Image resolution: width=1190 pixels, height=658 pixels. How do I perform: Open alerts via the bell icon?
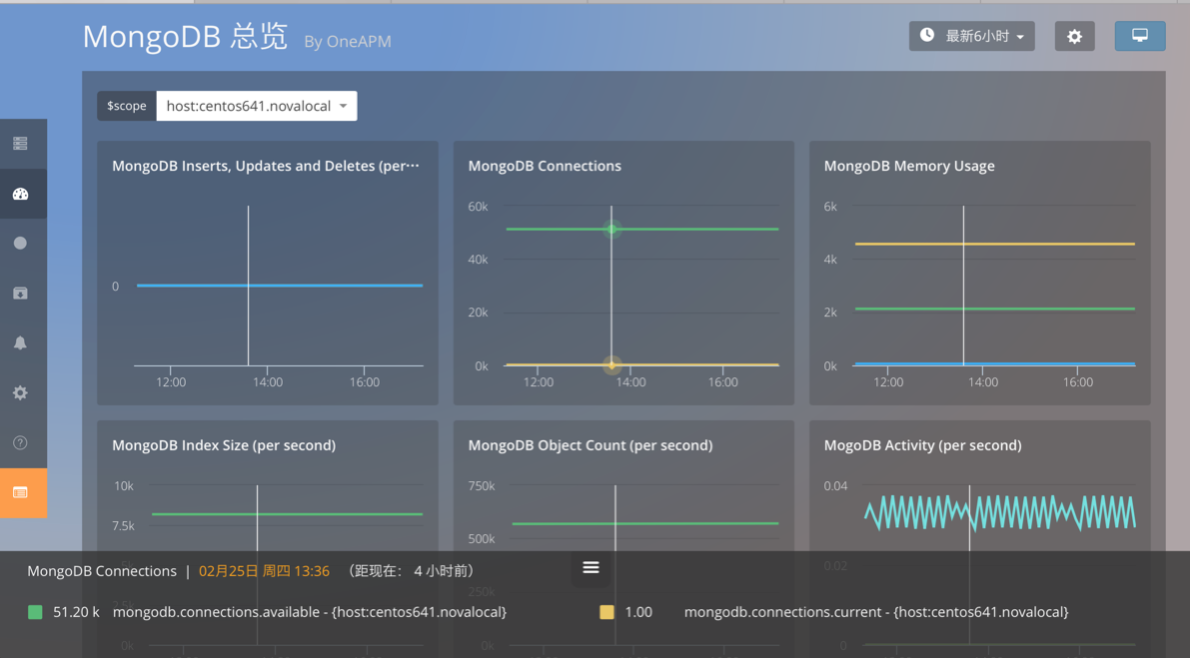pyautogui.click(x=20, y=343)
